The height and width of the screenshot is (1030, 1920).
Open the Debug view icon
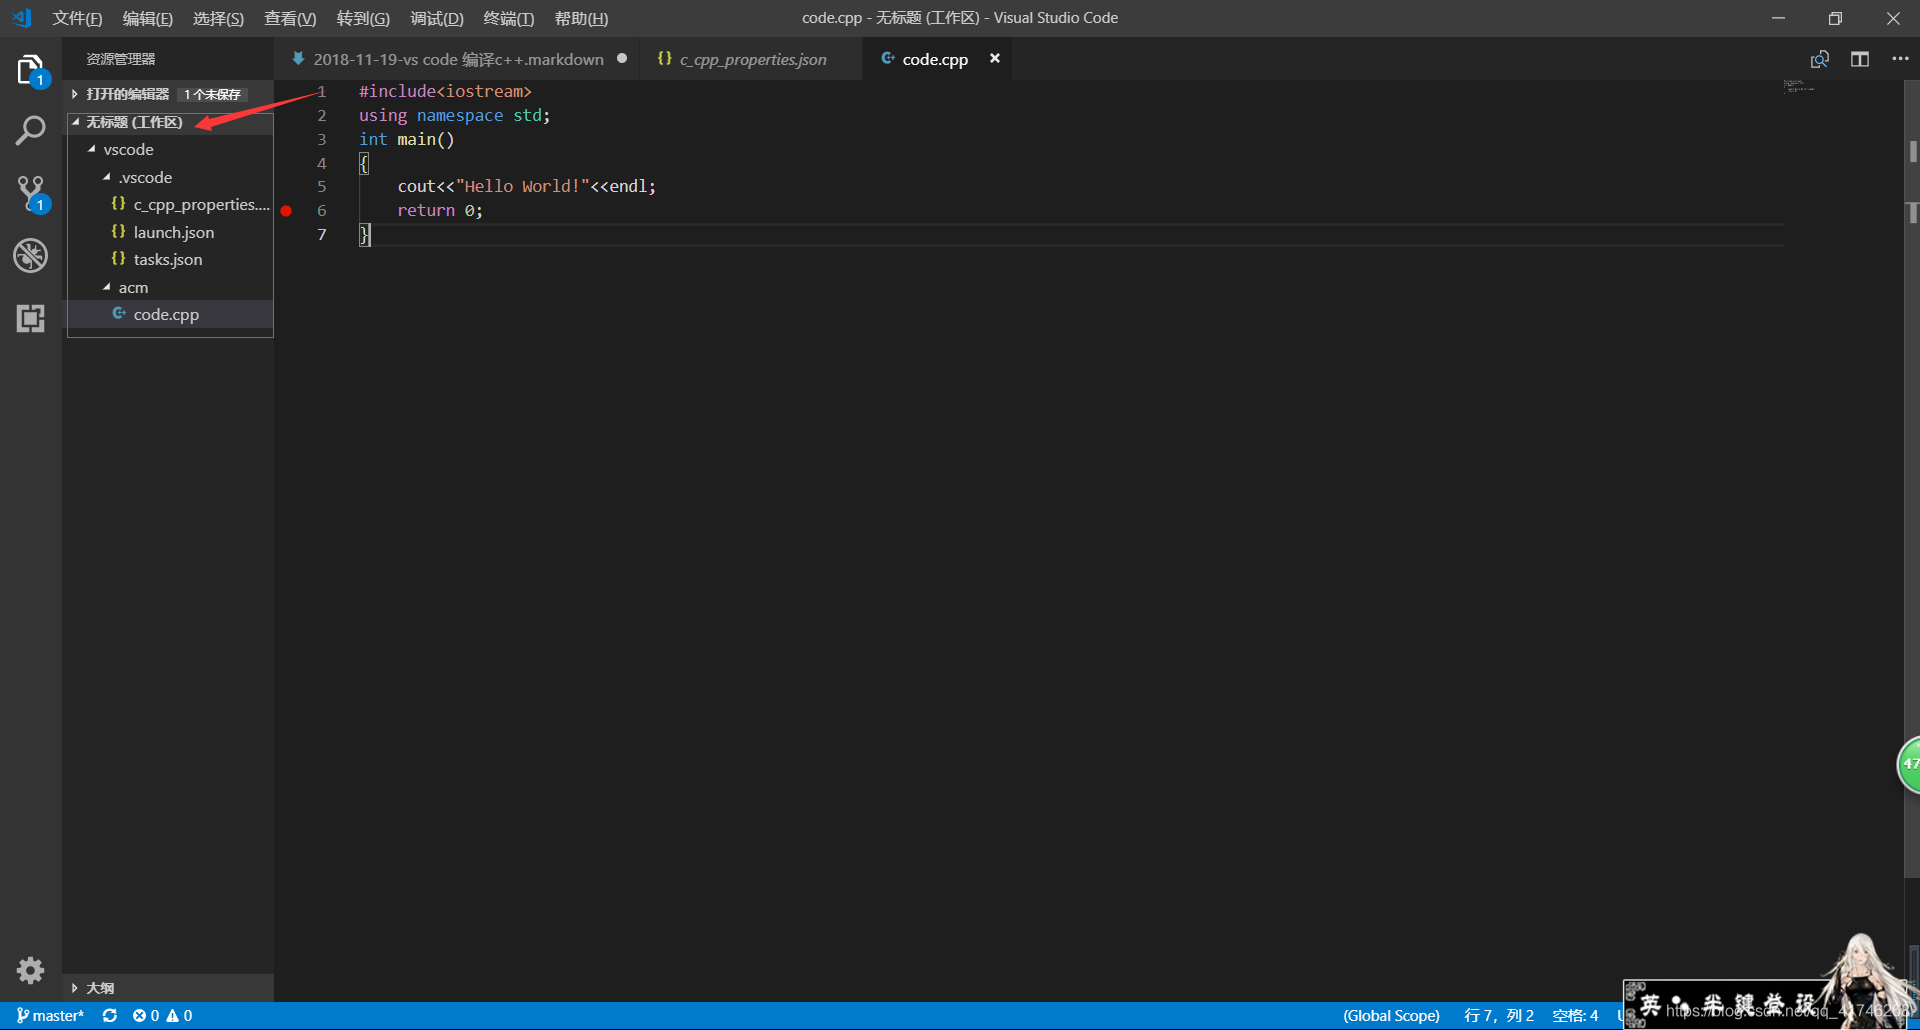pyautogui.click(x=30, y=256)
